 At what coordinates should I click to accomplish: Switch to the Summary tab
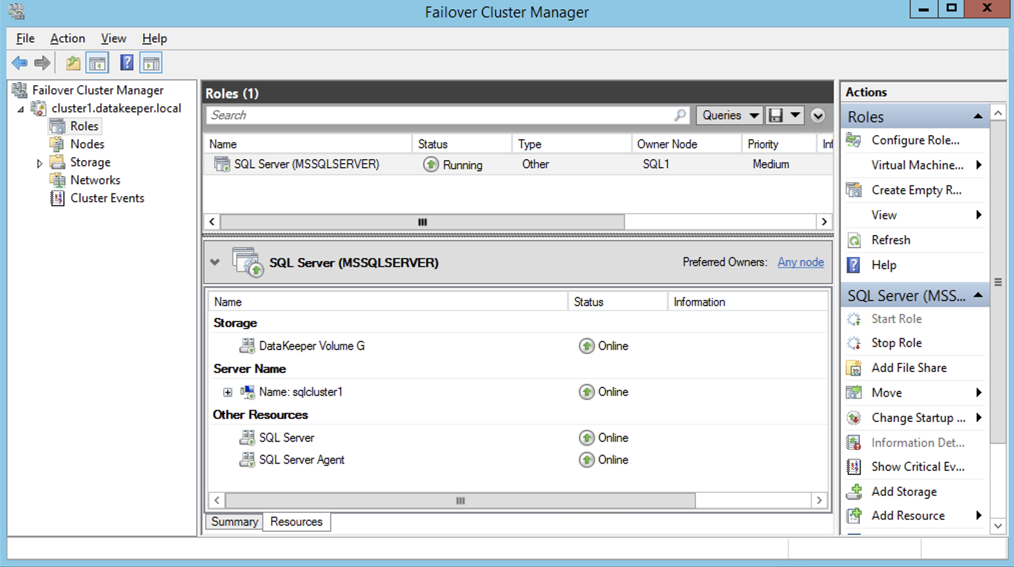click(234, 522)
